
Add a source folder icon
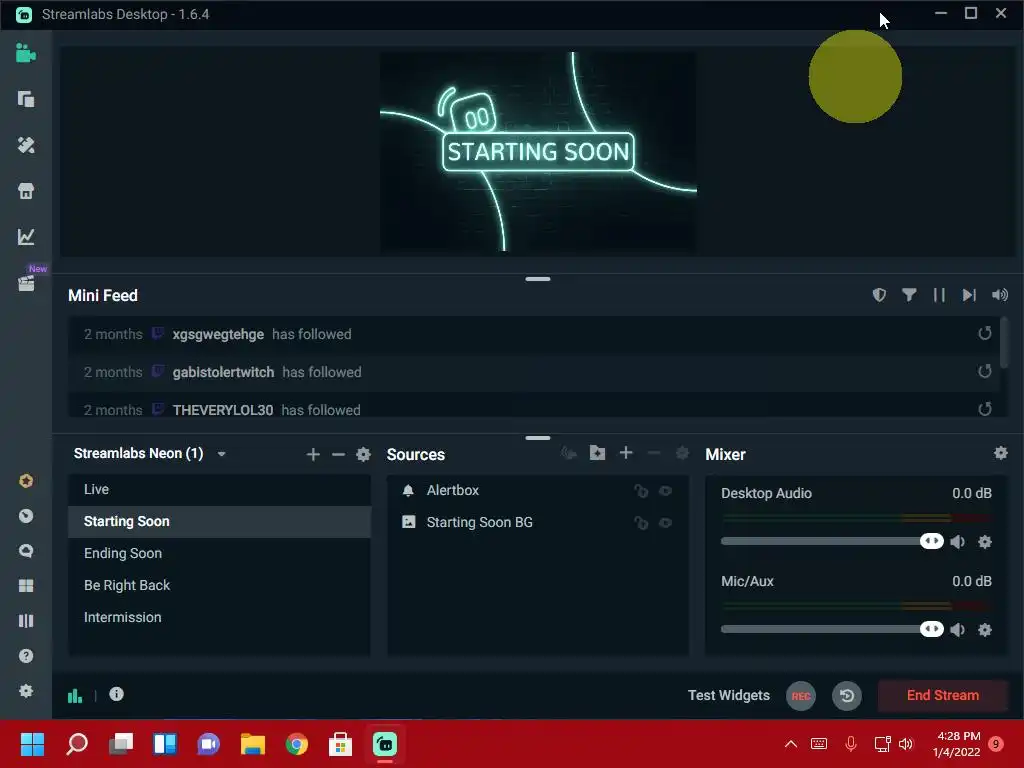(x=597, y=453)
